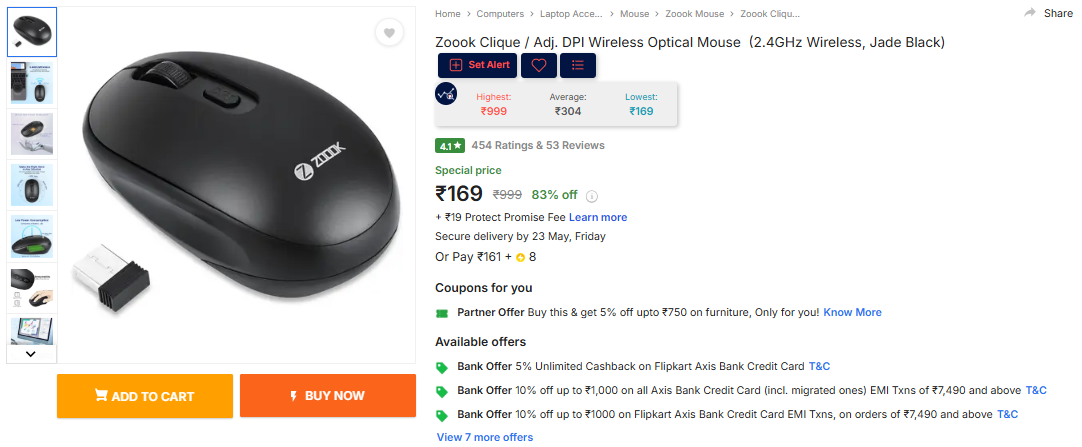1082x447 pixels.
Task: Click the Share arrow icon
Action: (x=1030, y=13)
